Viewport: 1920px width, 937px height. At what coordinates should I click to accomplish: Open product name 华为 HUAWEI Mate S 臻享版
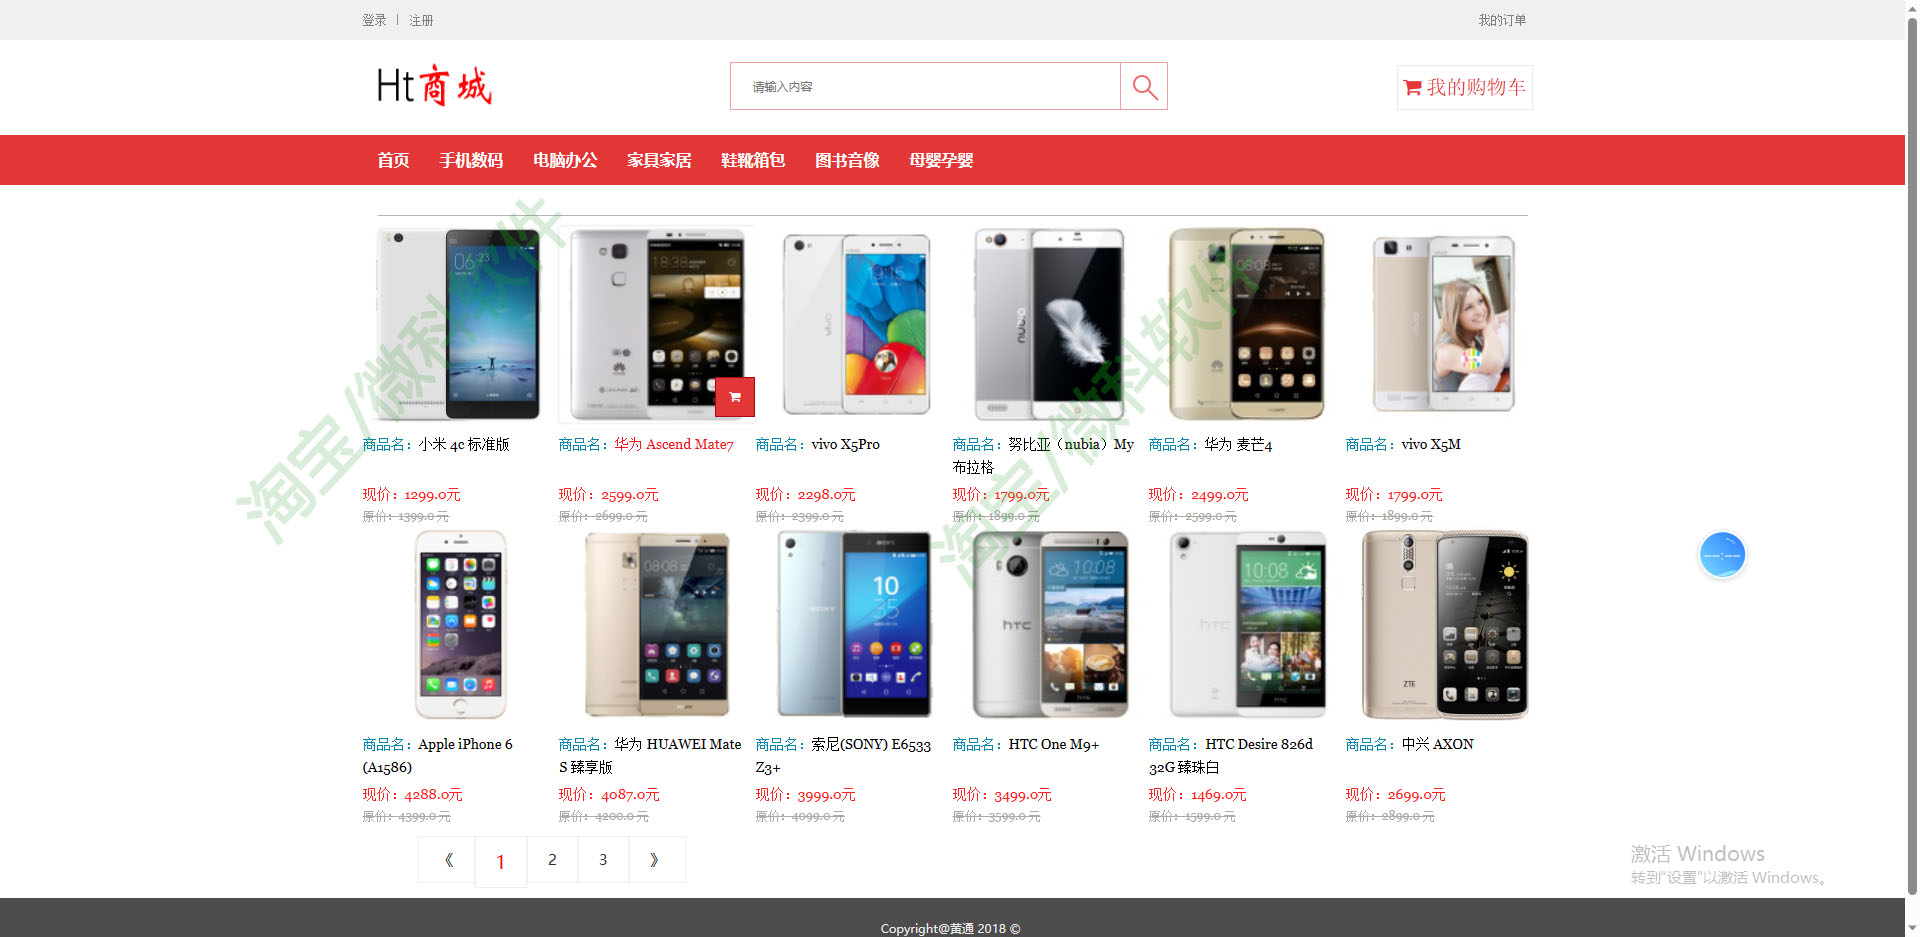(x=650, y=755)
